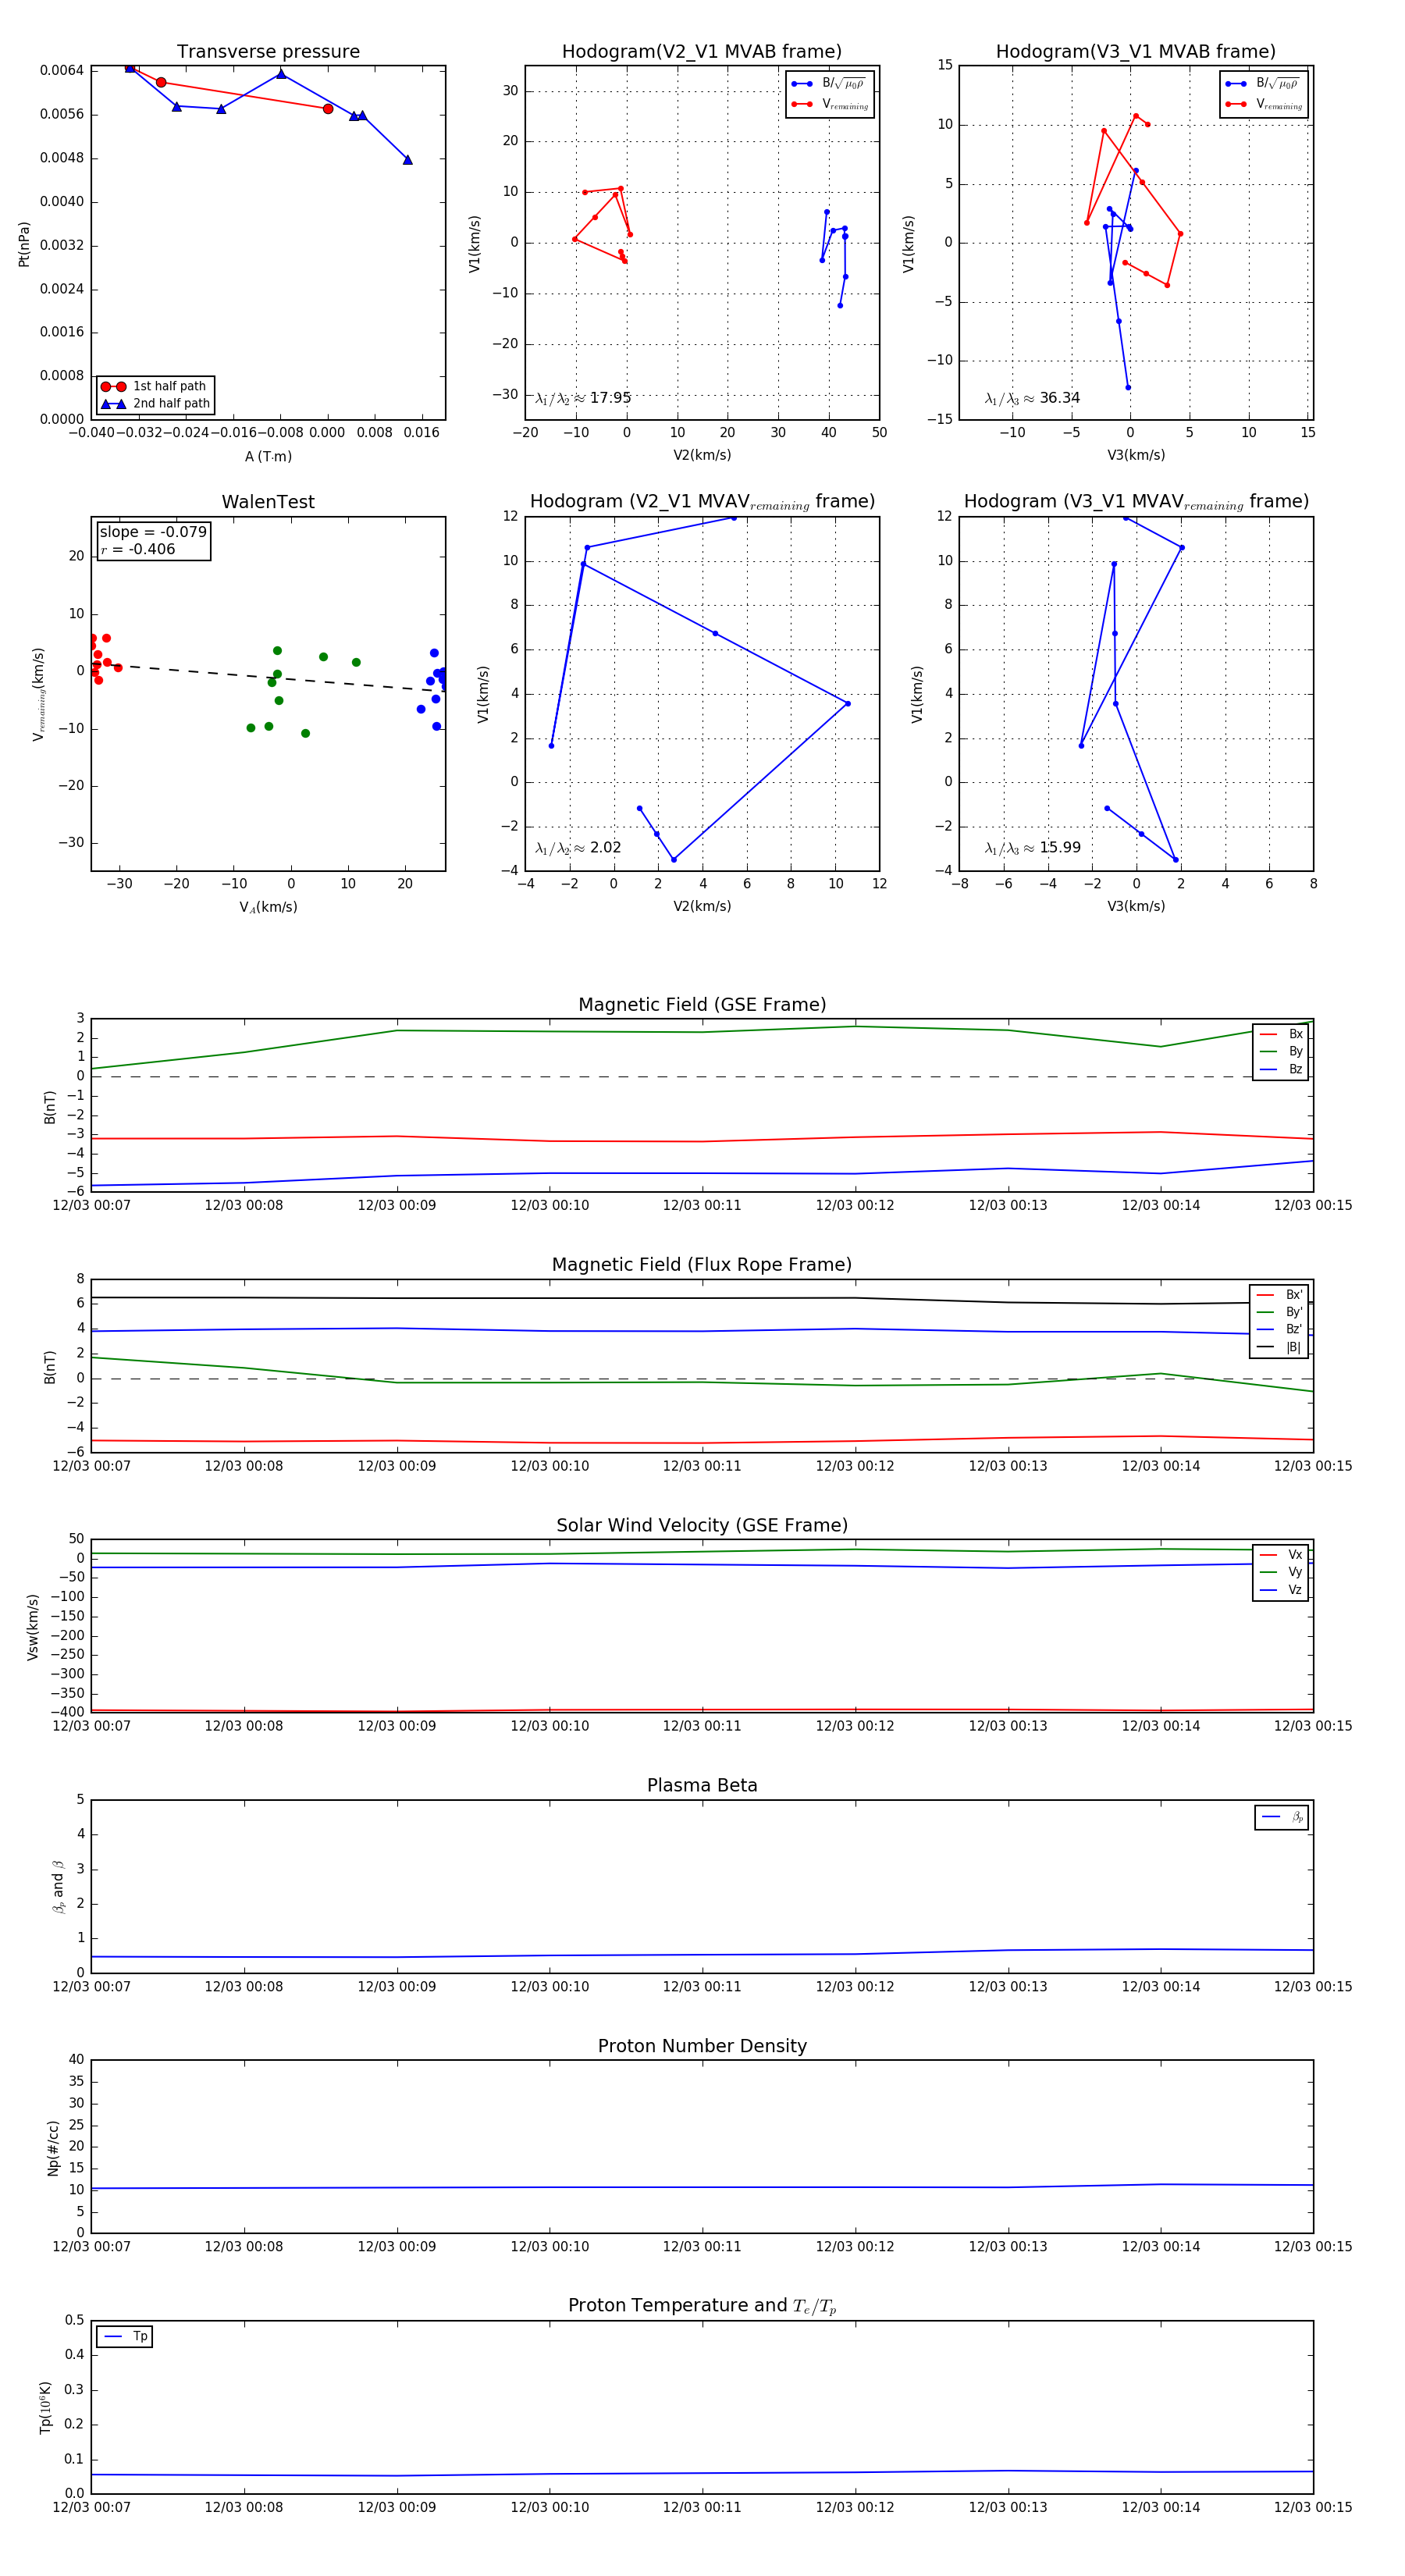Click 'slope = -0.079' in WalenTest box

(153, 532)
